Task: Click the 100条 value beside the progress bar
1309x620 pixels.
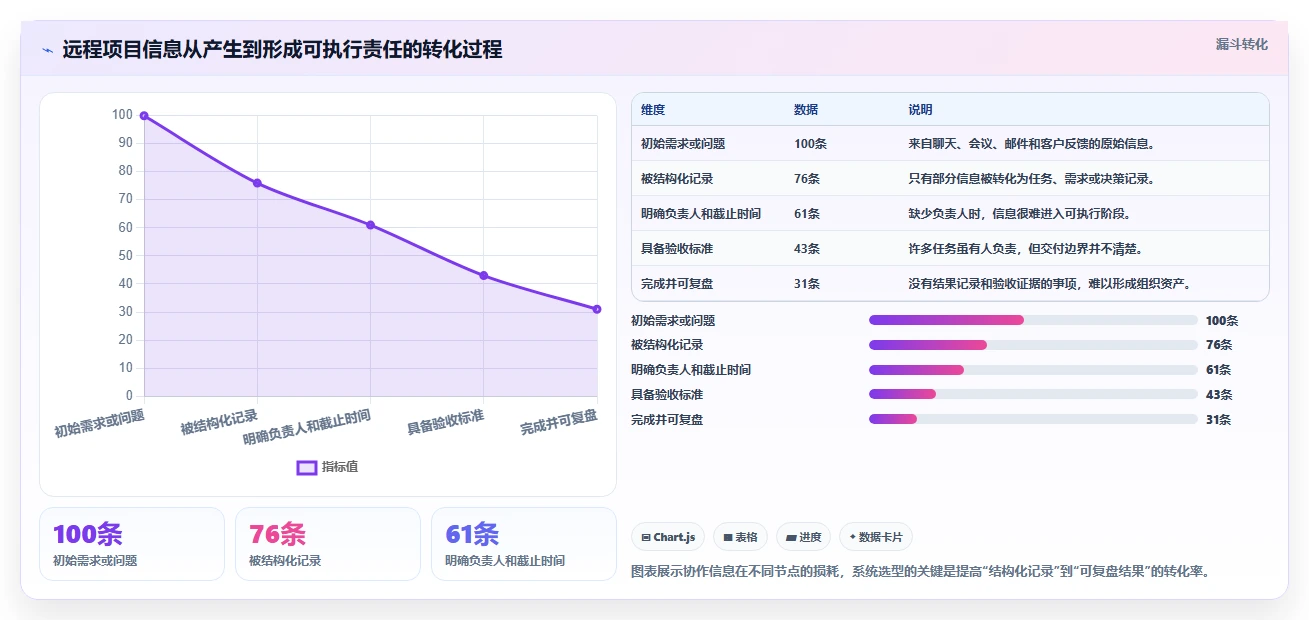Action: 1222,321
